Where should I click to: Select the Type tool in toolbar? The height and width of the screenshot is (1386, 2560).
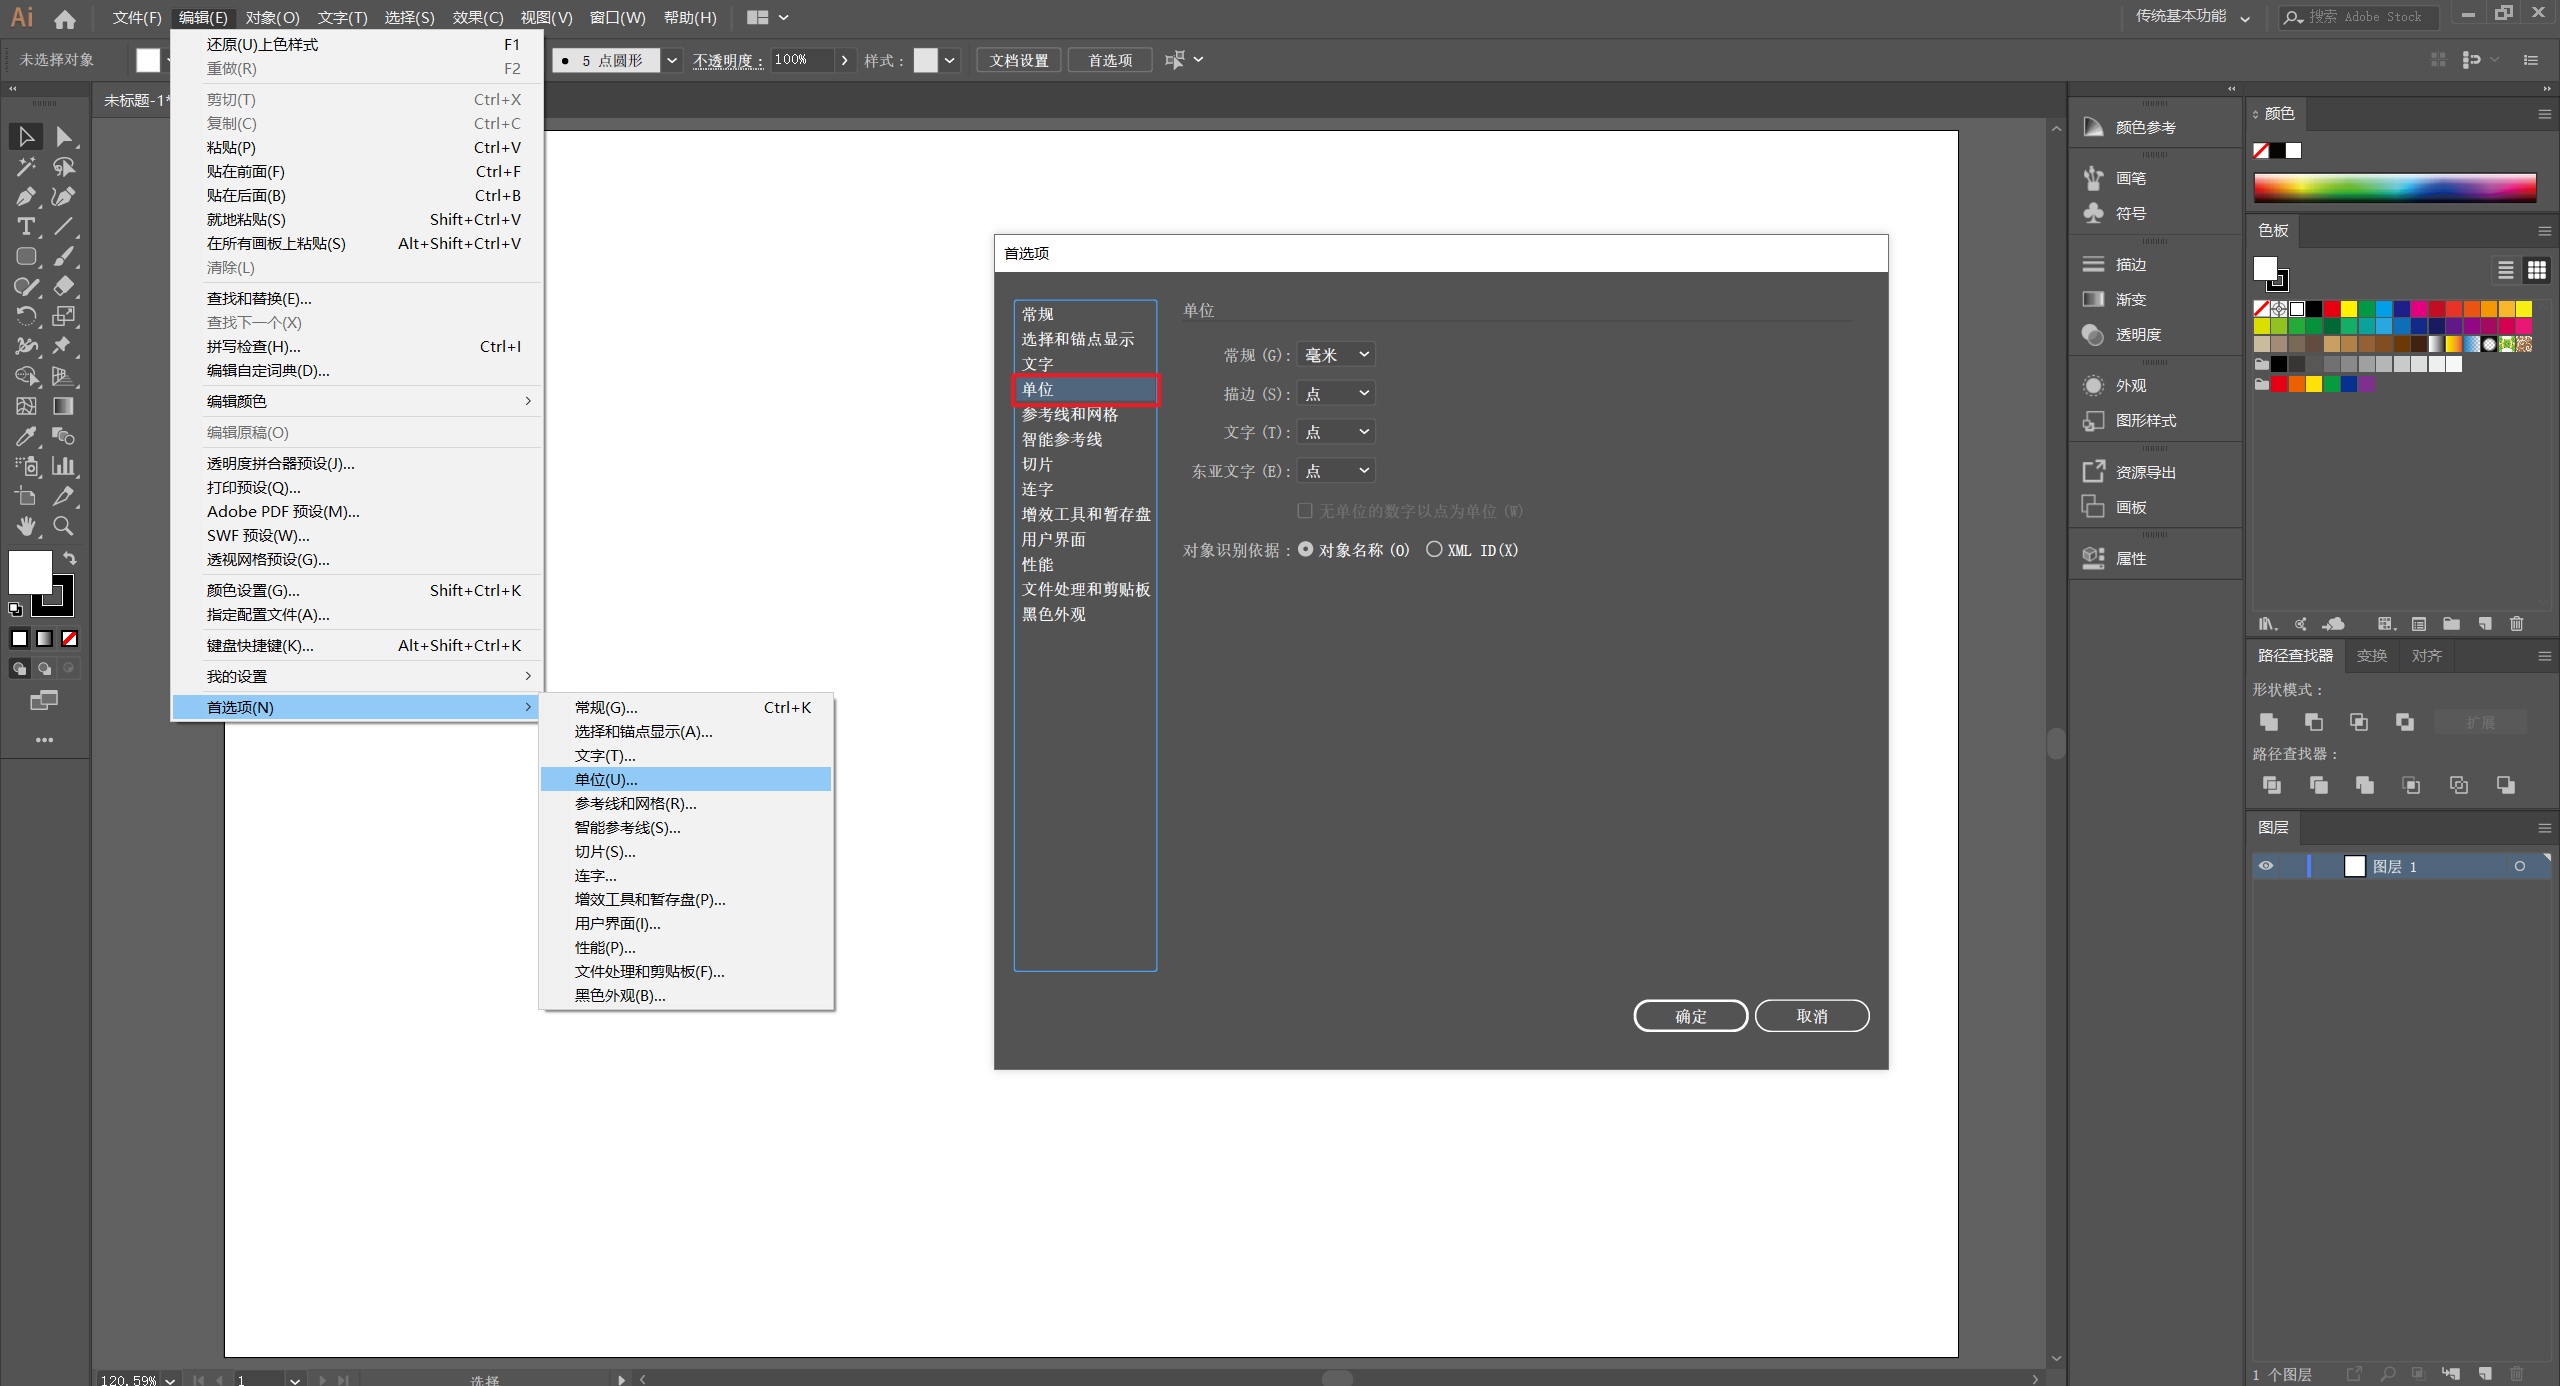(26, 226)
